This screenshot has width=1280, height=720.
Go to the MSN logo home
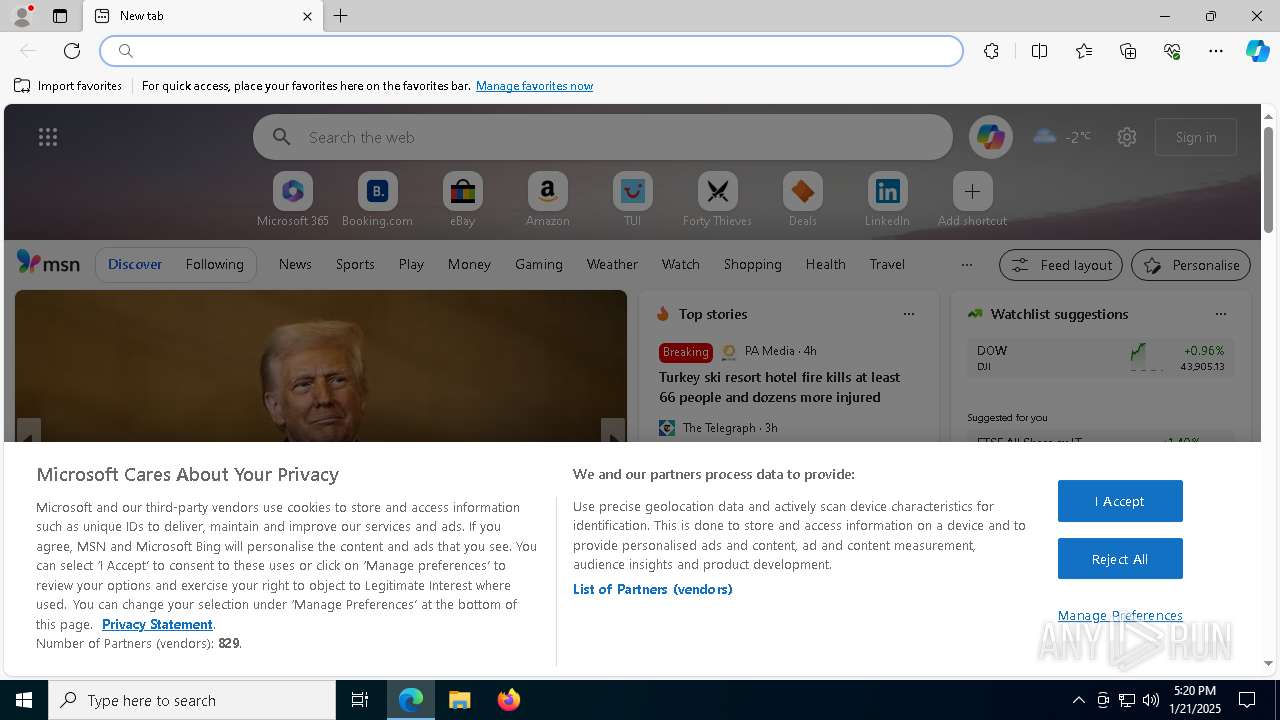tap(48, 263)
